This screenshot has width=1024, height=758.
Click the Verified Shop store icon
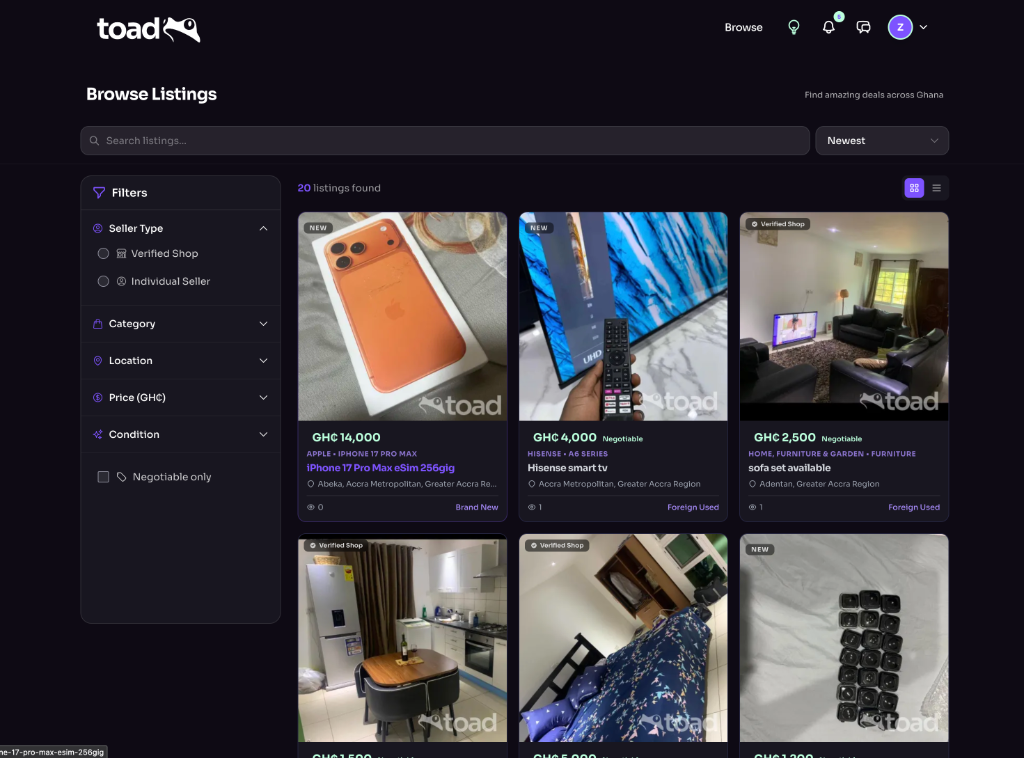pos(121,253)
